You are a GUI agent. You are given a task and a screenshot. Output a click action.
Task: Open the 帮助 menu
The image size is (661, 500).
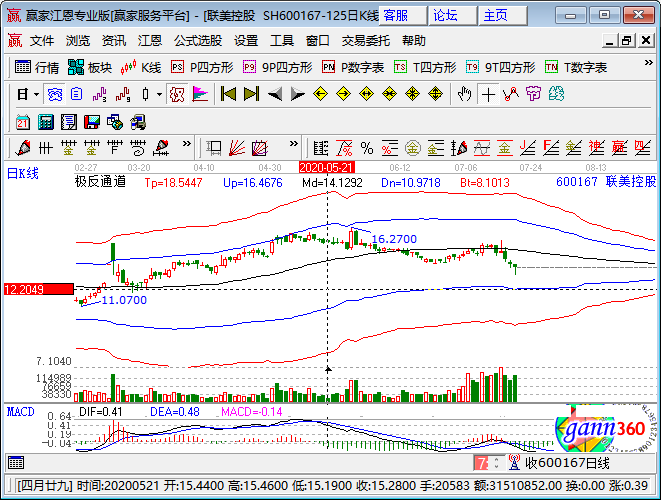tap(414, 41)
